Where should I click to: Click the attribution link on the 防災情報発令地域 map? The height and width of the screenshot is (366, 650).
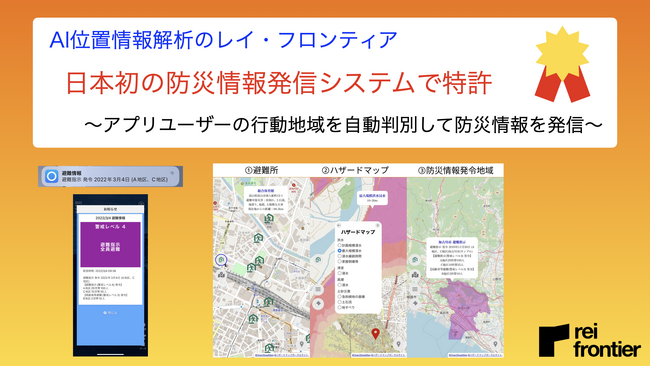(x=475, y=355)
